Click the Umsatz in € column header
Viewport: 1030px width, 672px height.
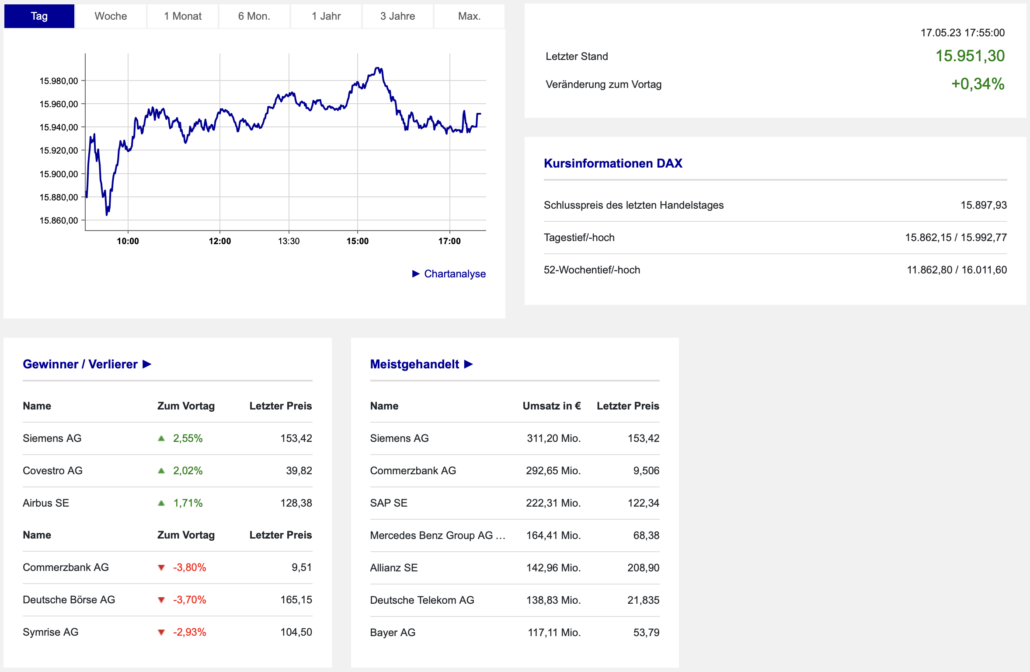click(x=552, y=406)
